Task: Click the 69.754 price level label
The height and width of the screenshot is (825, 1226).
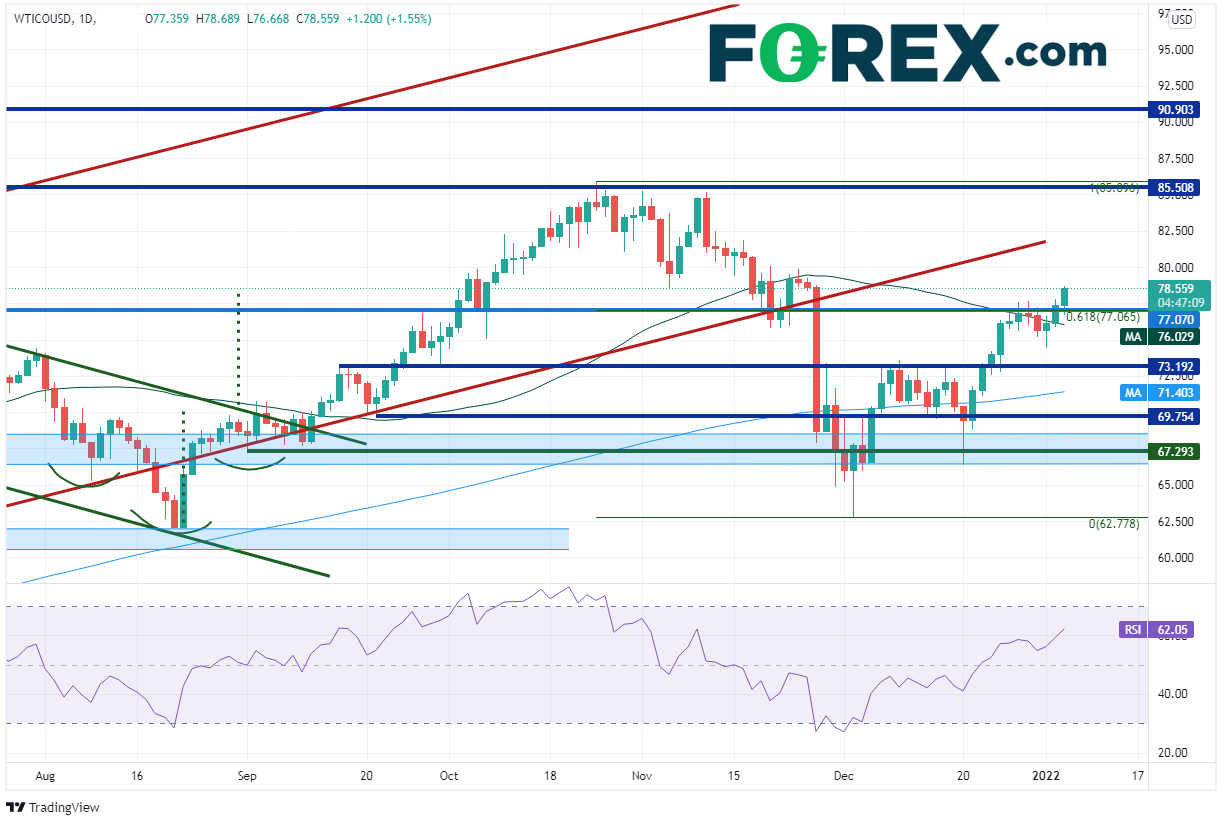Action: tap(1176, 416)
